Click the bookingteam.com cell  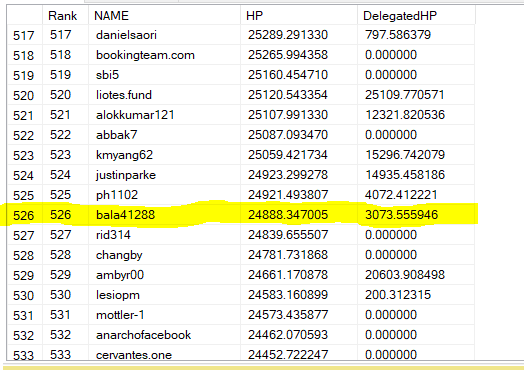164,55
